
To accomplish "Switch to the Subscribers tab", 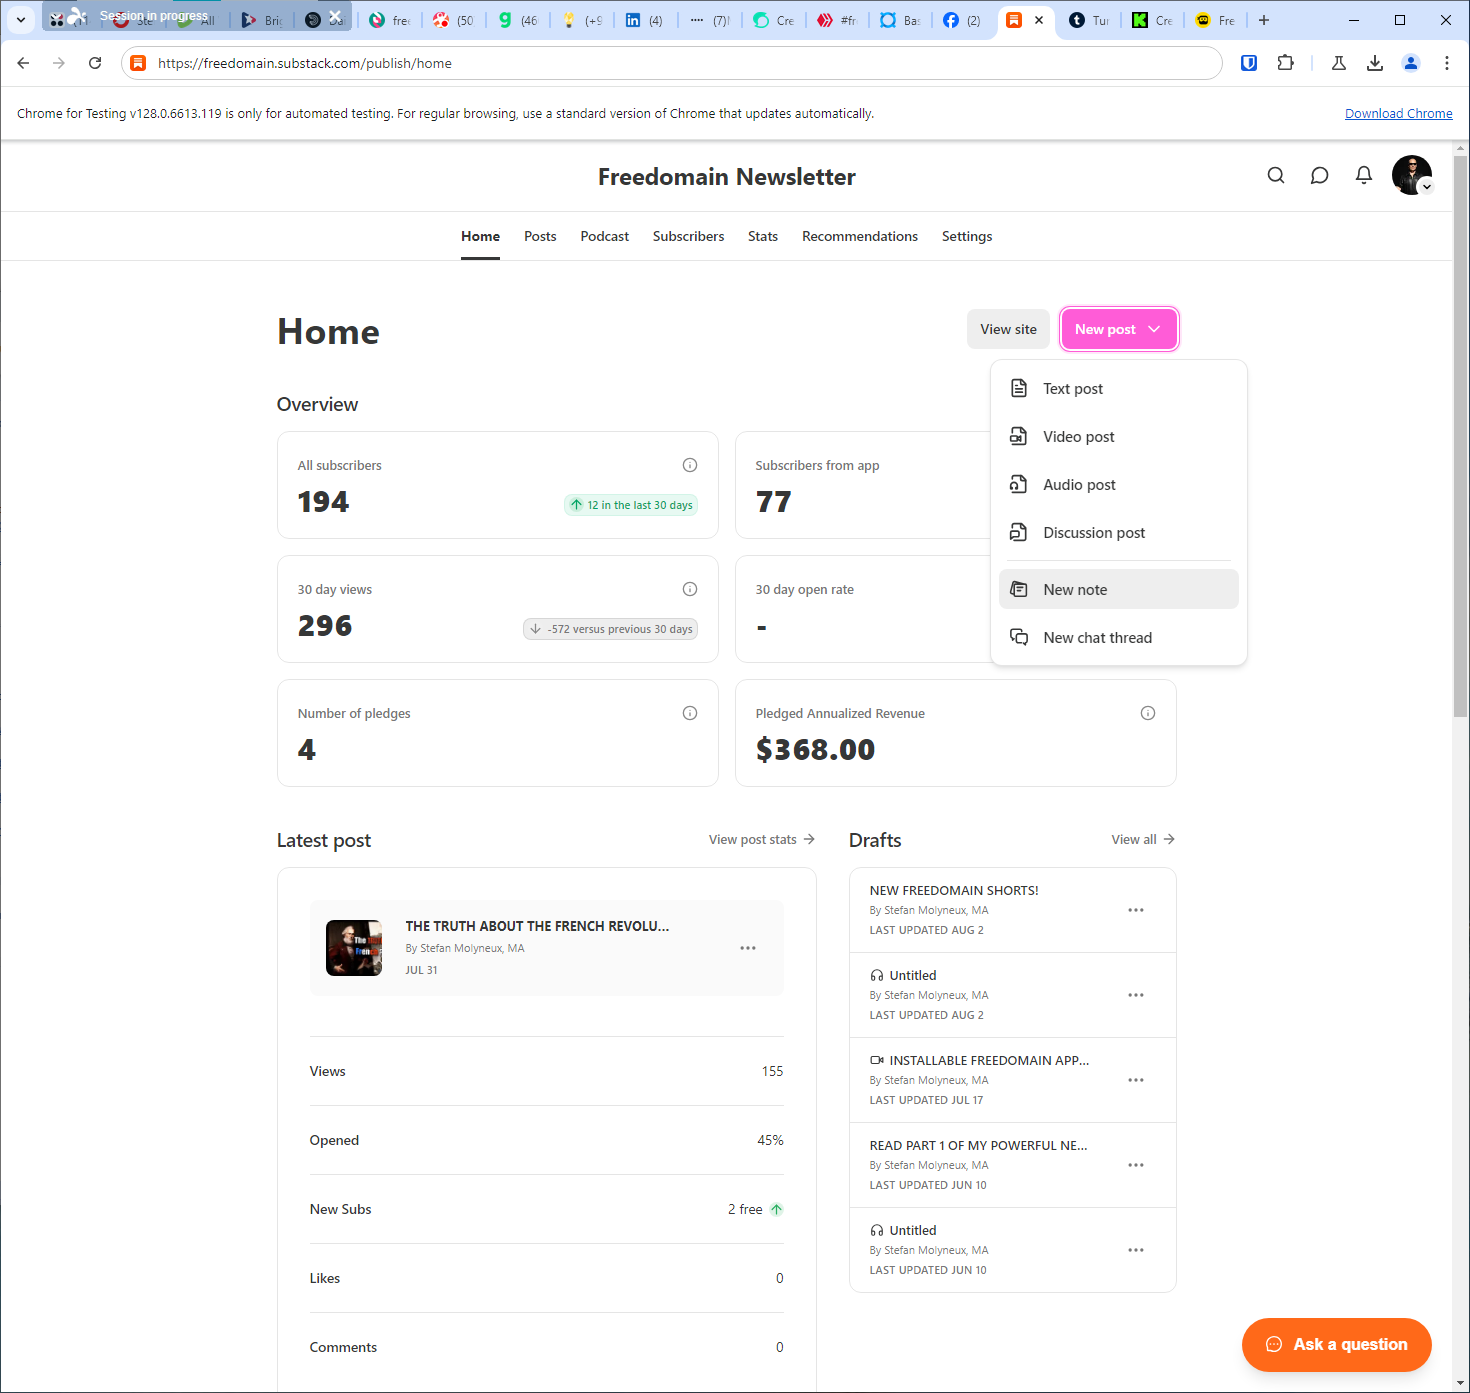I will coord(689,236).
